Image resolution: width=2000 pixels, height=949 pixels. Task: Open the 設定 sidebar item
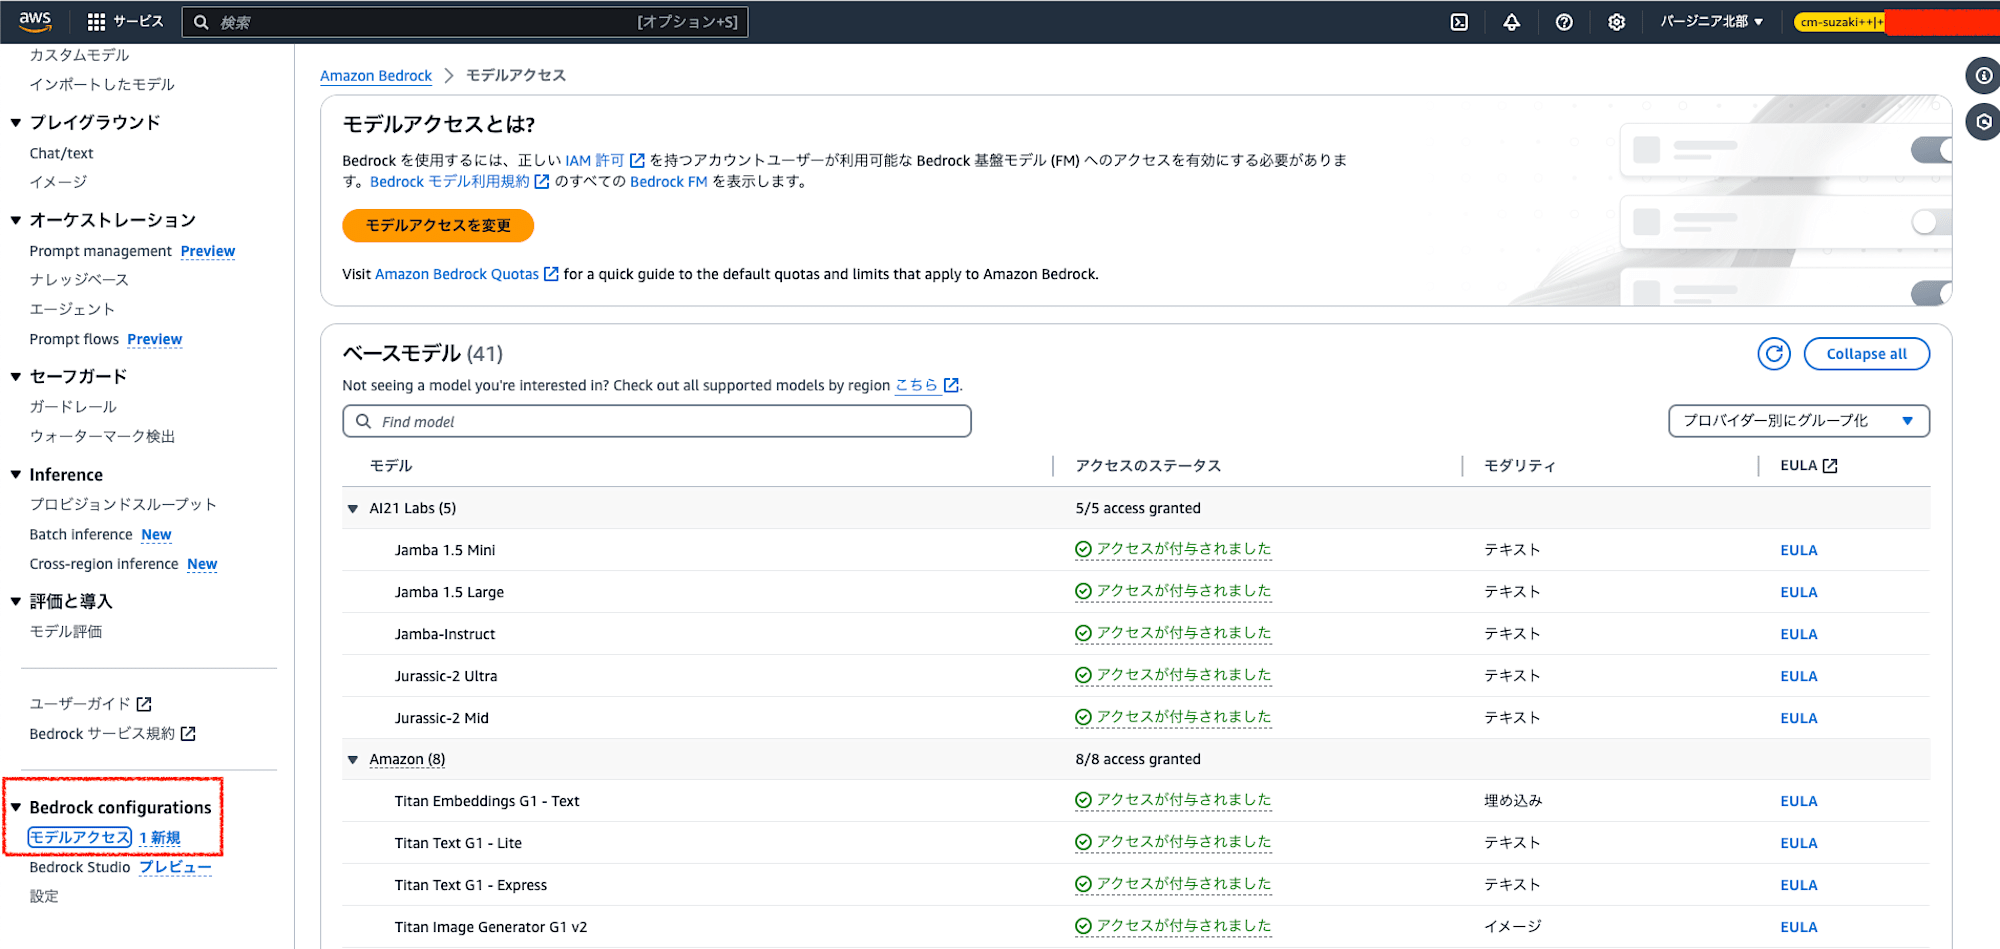[44, 897]
